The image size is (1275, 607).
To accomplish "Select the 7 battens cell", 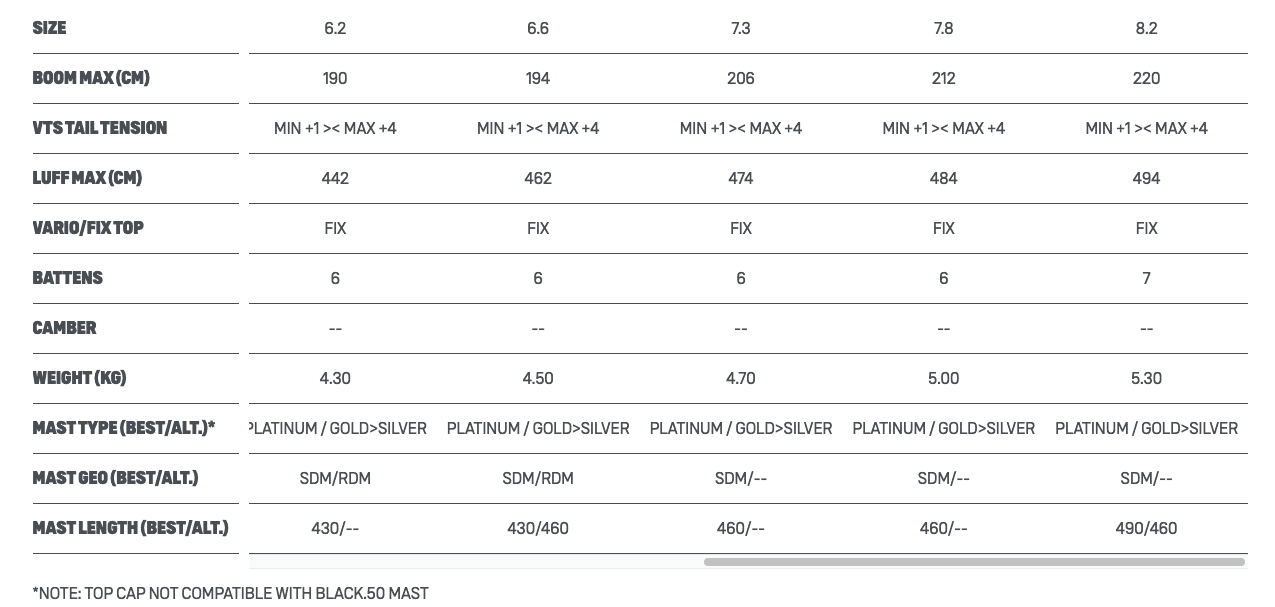I will pos(1146,278).
